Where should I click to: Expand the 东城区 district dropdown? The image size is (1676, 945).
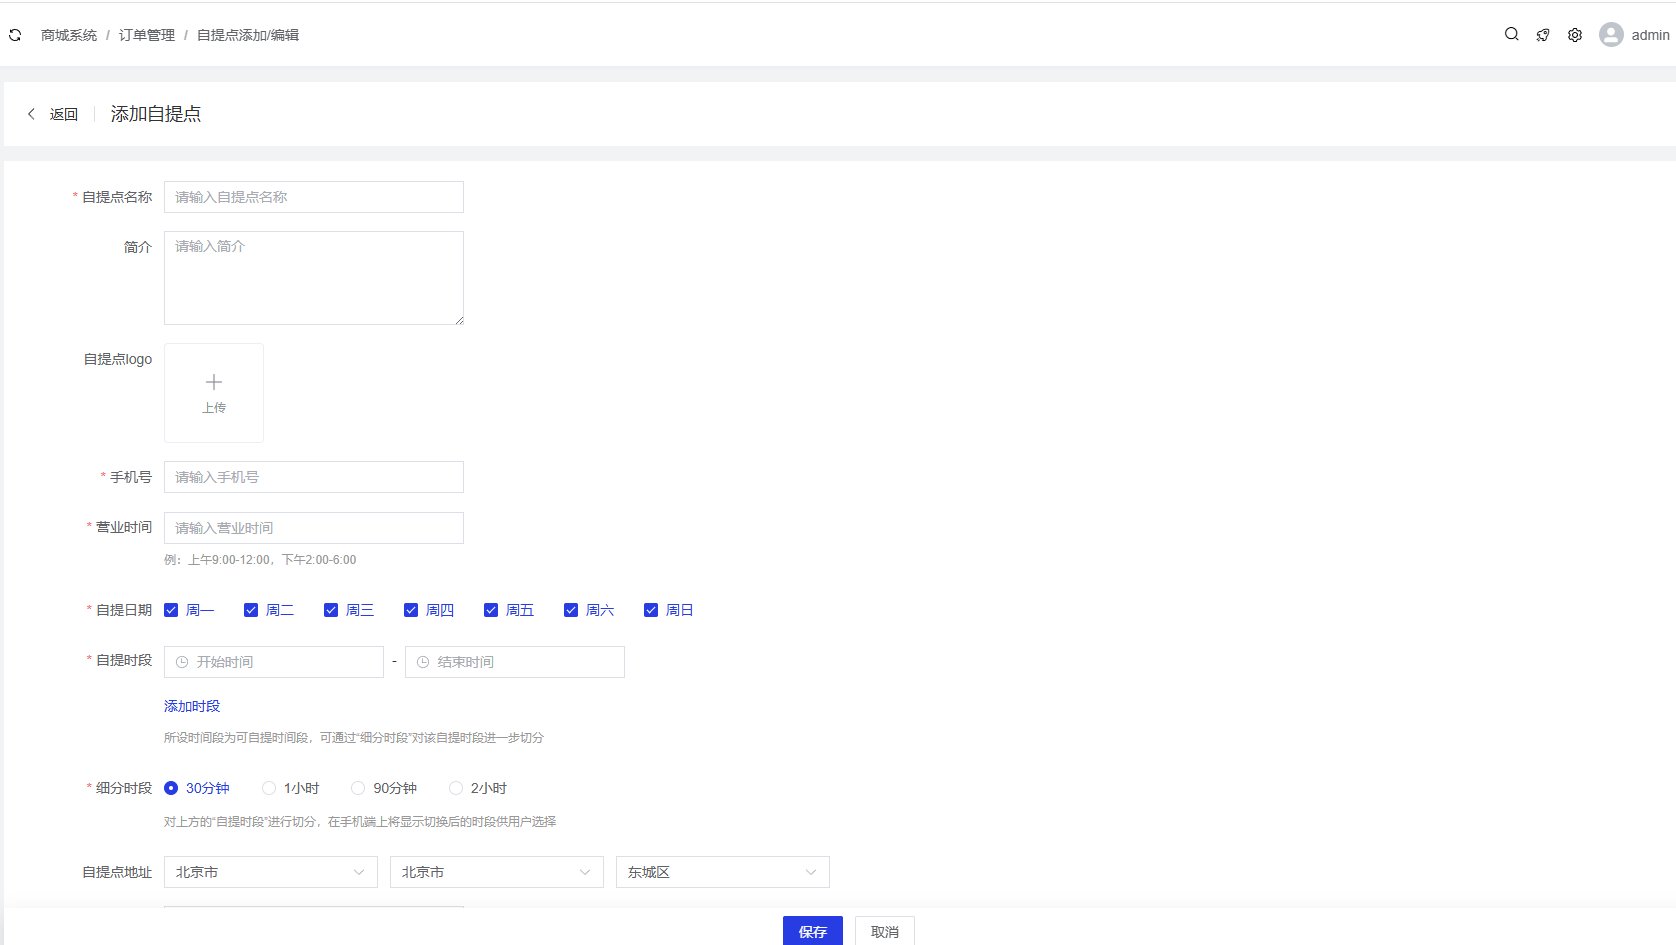click(722, 872)
